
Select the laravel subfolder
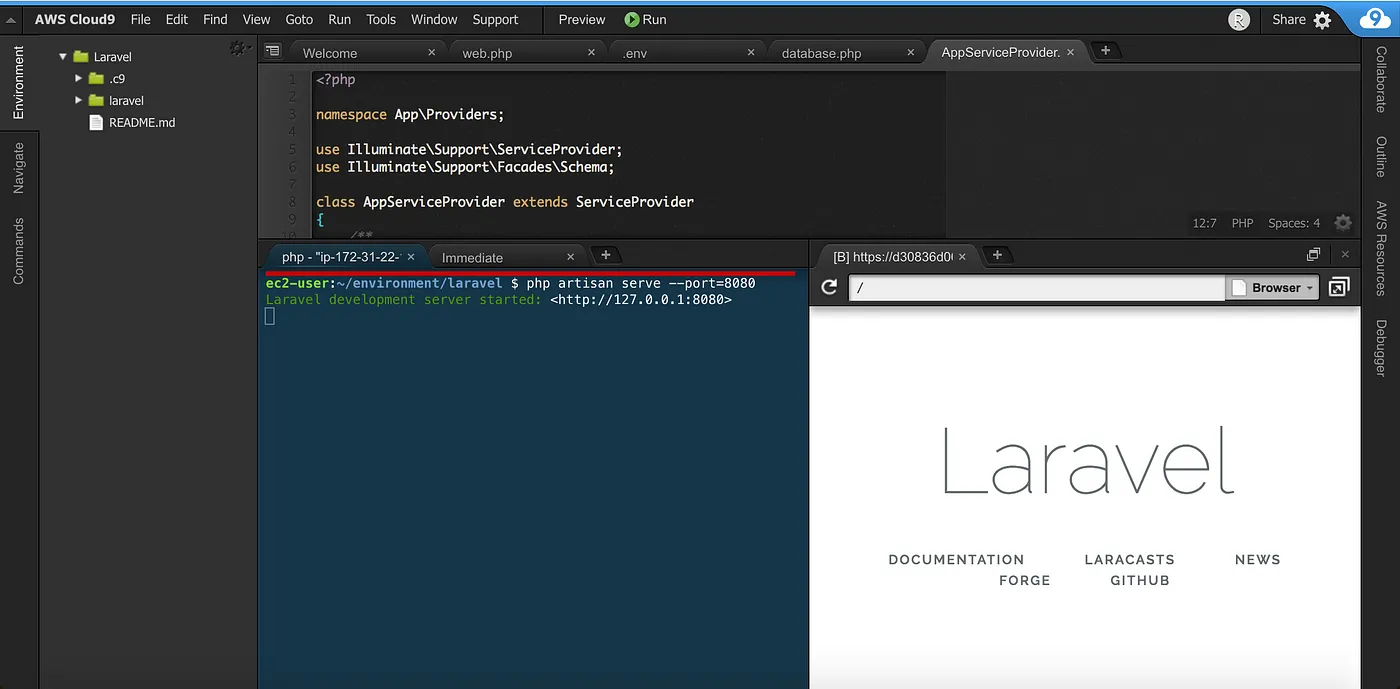tap(126, 100)
